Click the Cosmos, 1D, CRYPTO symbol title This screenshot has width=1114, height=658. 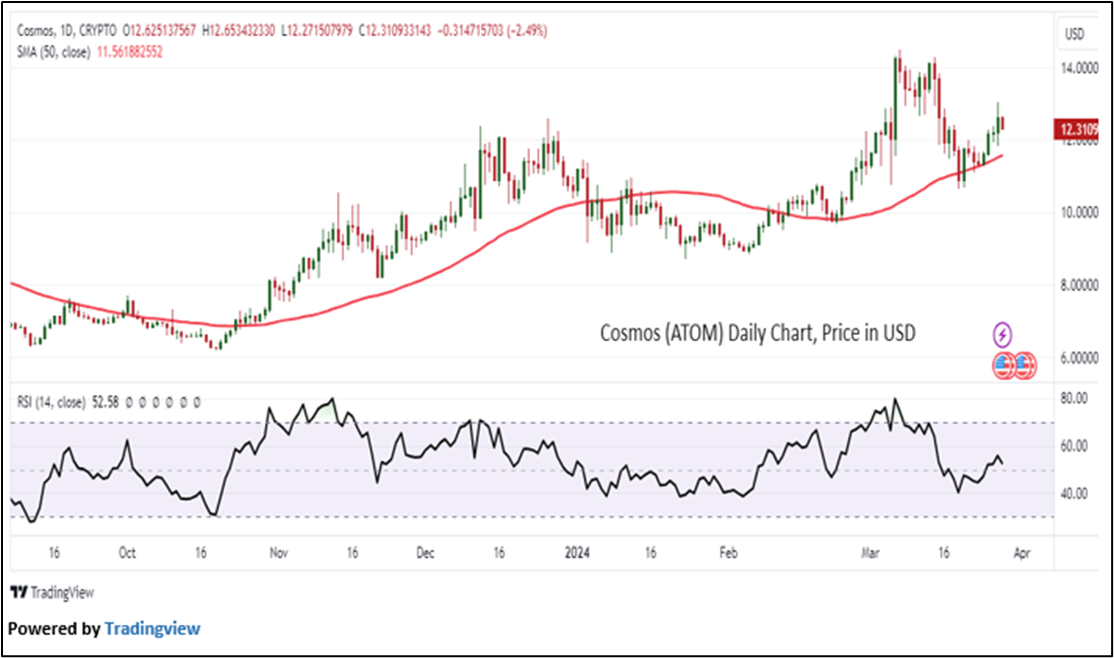(x=67, y=31)
